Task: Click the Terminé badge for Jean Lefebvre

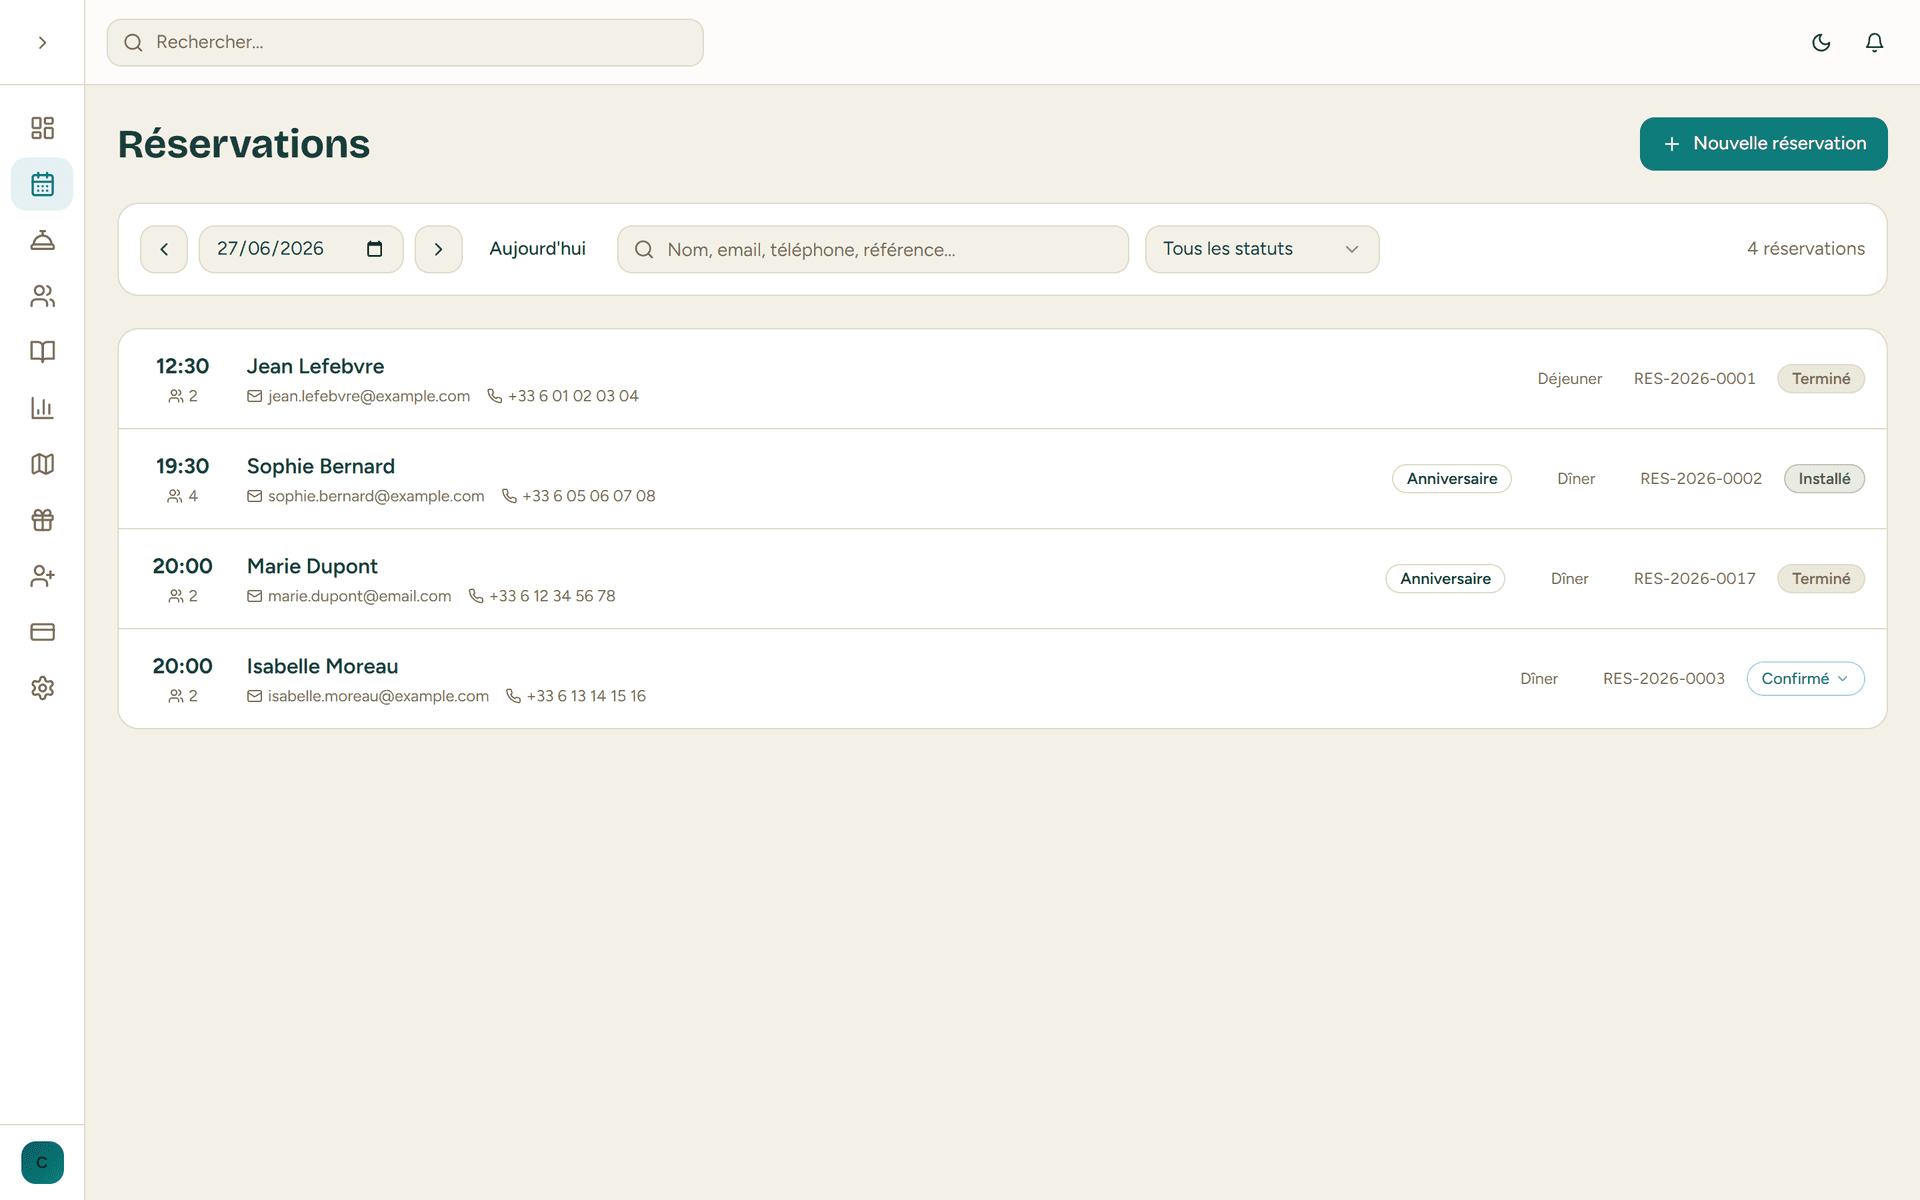Action: tap(1821, 379)
